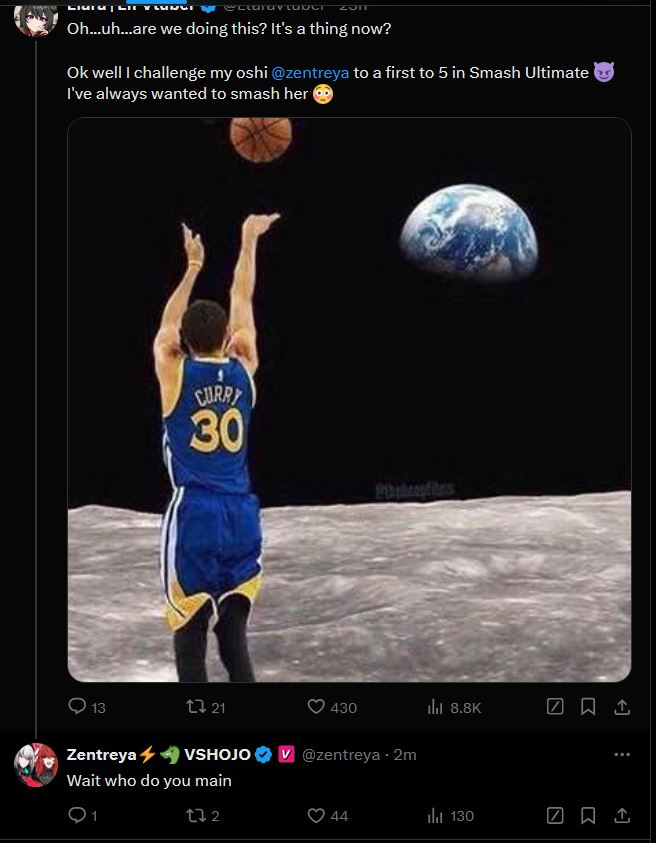Open Zentreya's profile avatar
Viewport: 656px width, 843px height.
point(35,764)
